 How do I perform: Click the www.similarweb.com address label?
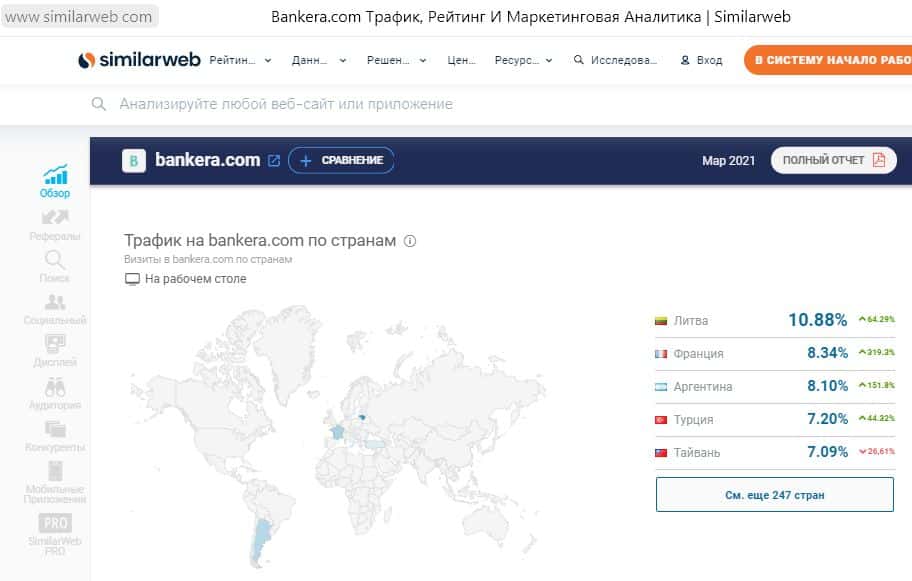pyautogui.click(x=79, y=17)
